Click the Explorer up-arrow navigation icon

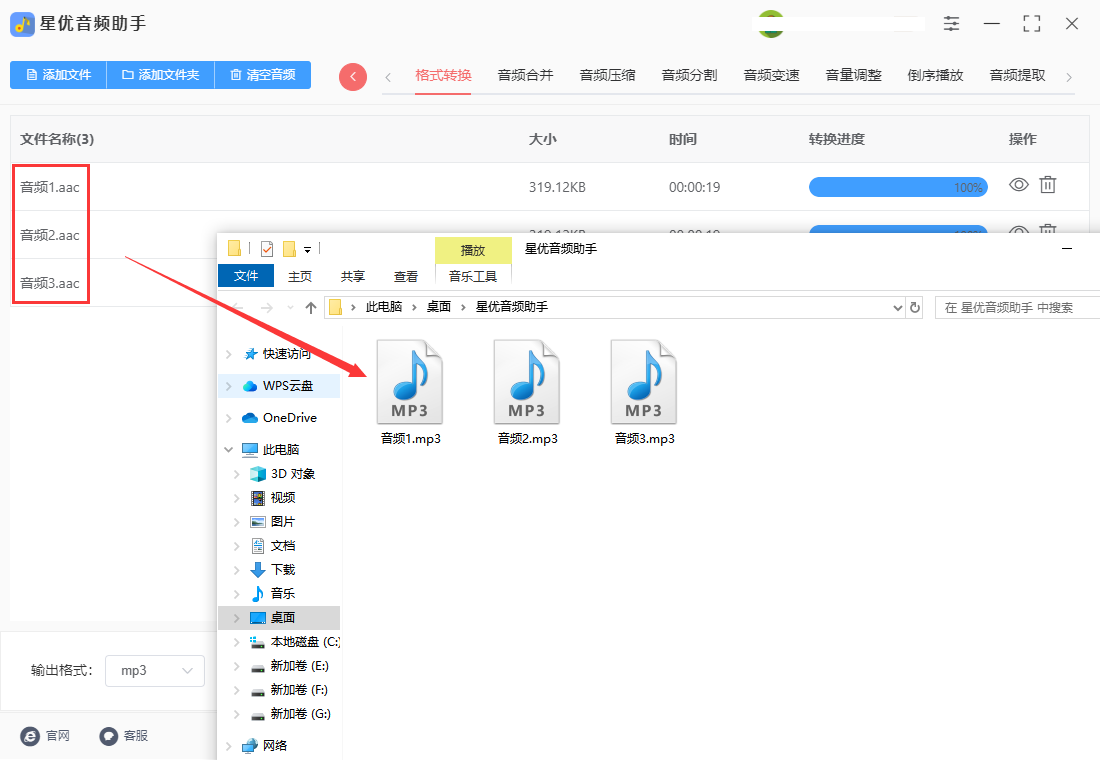311,307
